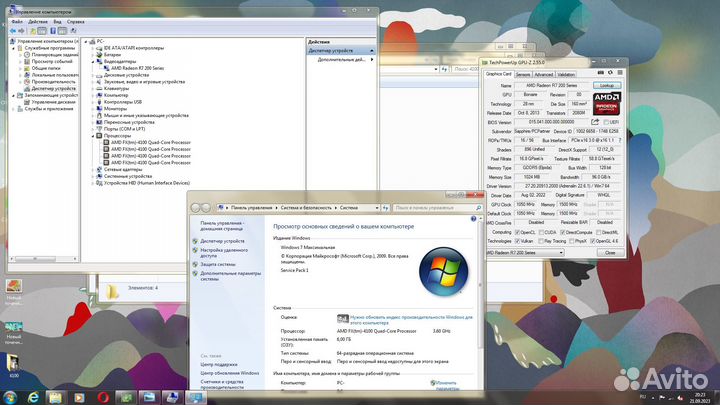
Task: Open Центр обновления Windows link
Action: pyautogui.click(x=230, y=373)
